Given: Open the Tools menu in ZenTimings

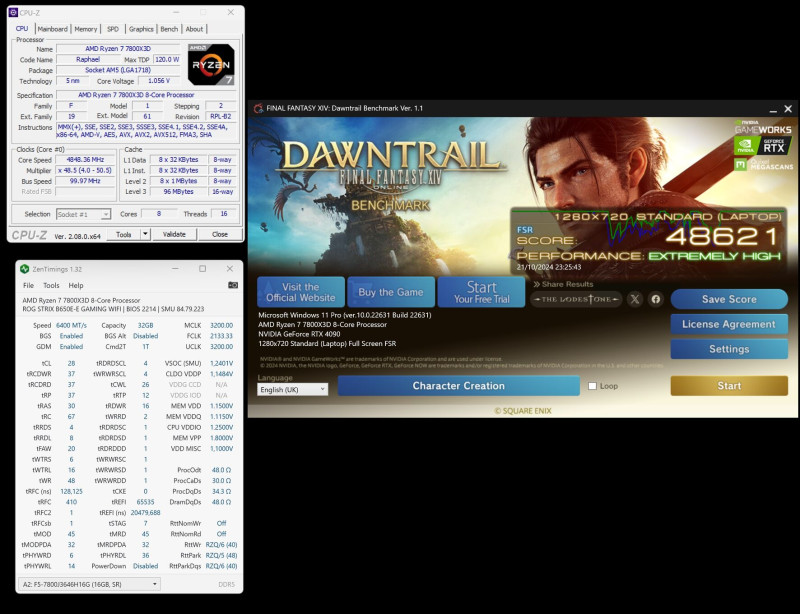Looking at the screenshot, I should (x=51, y=285).
